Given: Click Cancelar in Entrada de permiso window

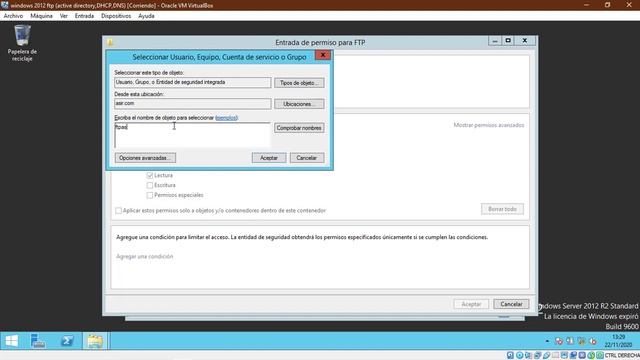Looking at the screenshot, I should 511,304.
